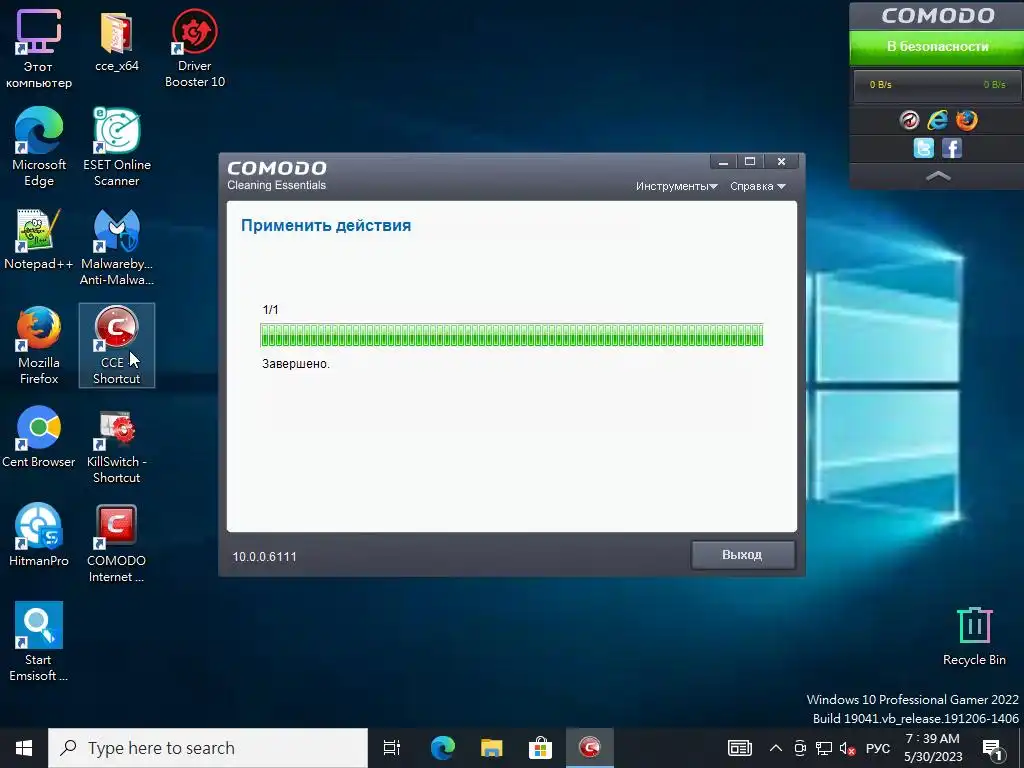Select the KillSwitch Shortcut icon
This screenshot has height=768, width=1024.
pos(117,445)
